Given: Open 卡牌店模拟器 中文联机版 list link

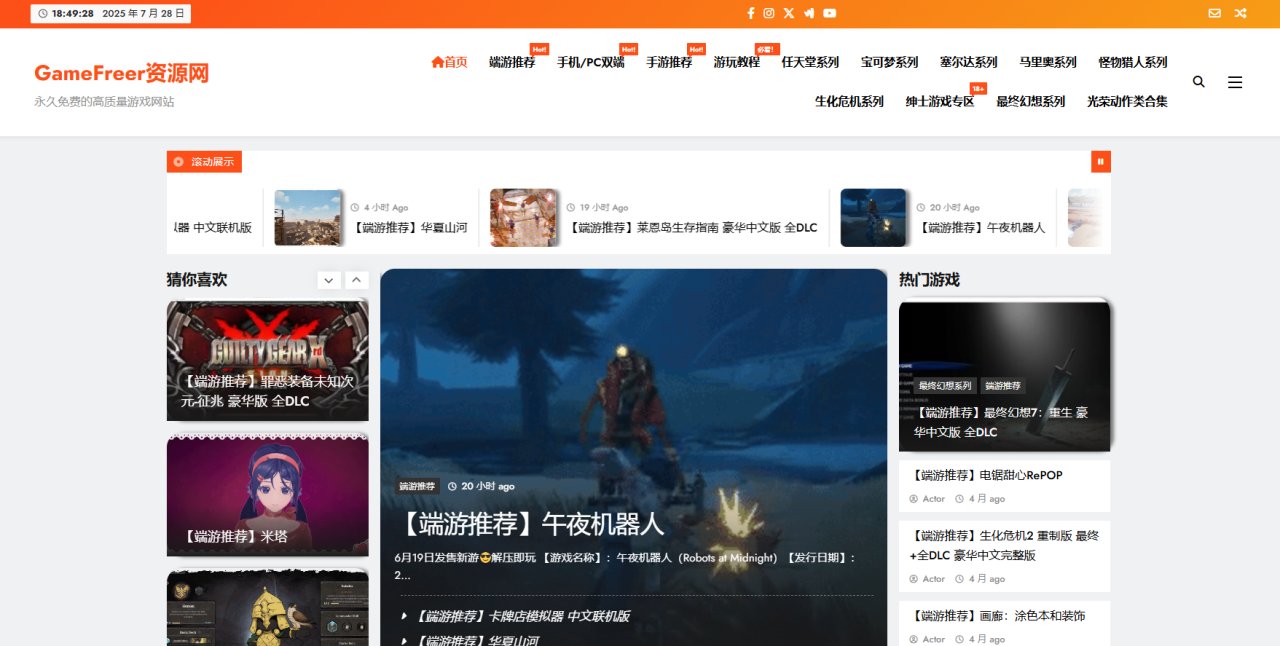Looking at the screenshot, I should (521, 616).
